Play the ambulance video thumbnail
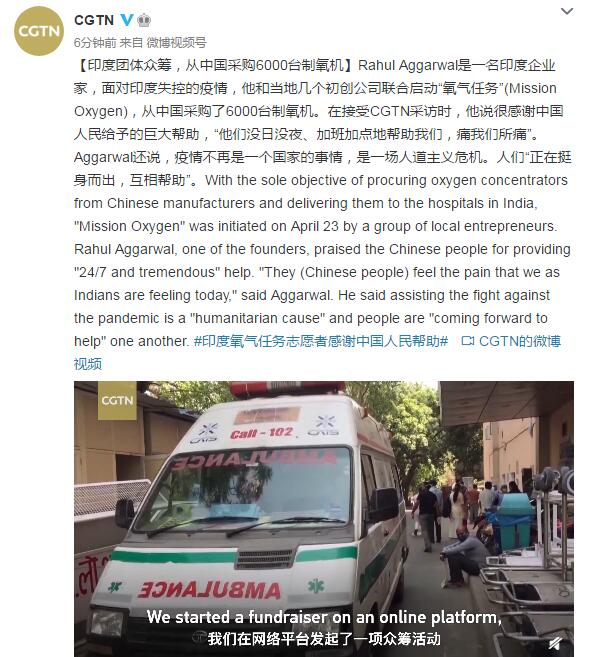The height and width of the screenshot is (657, 593). 324,519
